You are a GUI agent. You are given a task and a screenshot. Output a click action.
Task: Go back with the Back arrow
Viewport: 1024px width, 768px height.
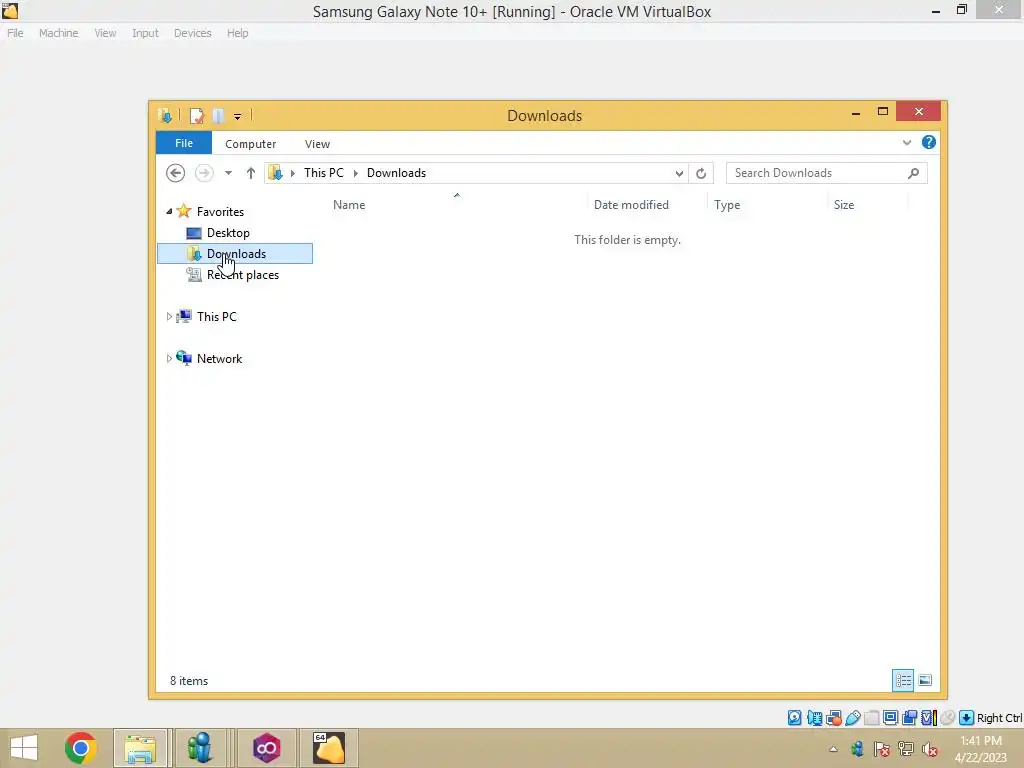175,173
